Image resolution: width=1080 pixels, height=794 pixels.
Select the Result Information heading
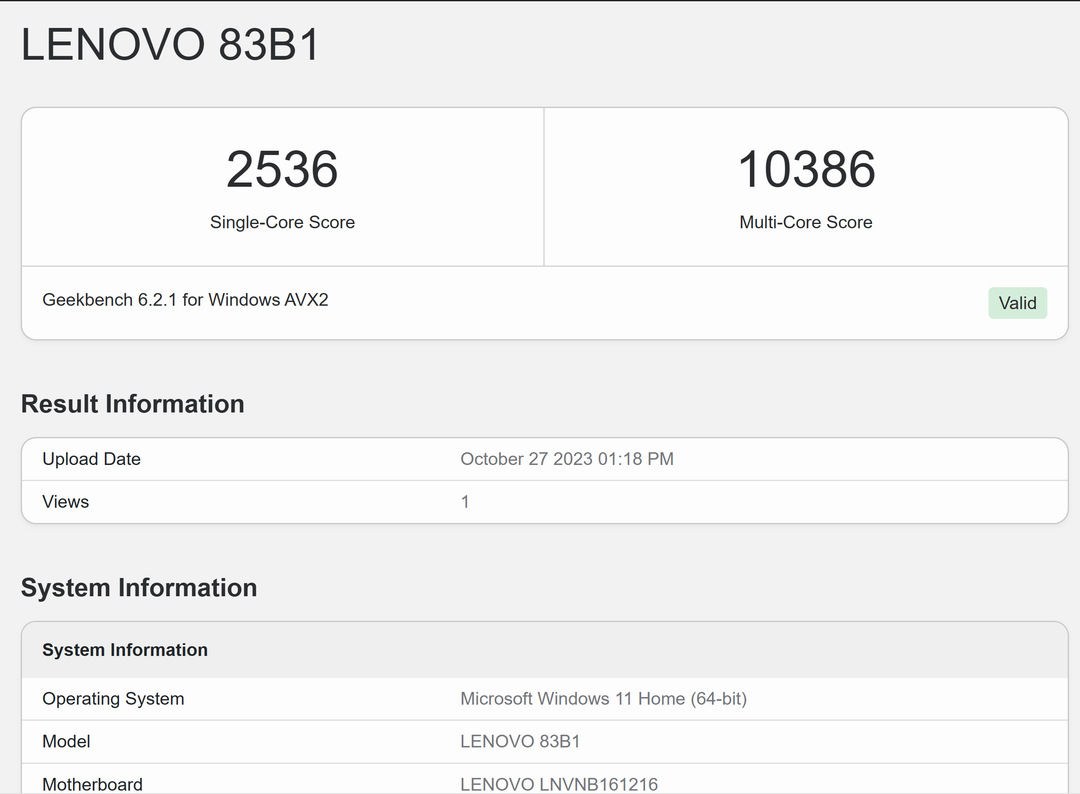coord(133,404)
